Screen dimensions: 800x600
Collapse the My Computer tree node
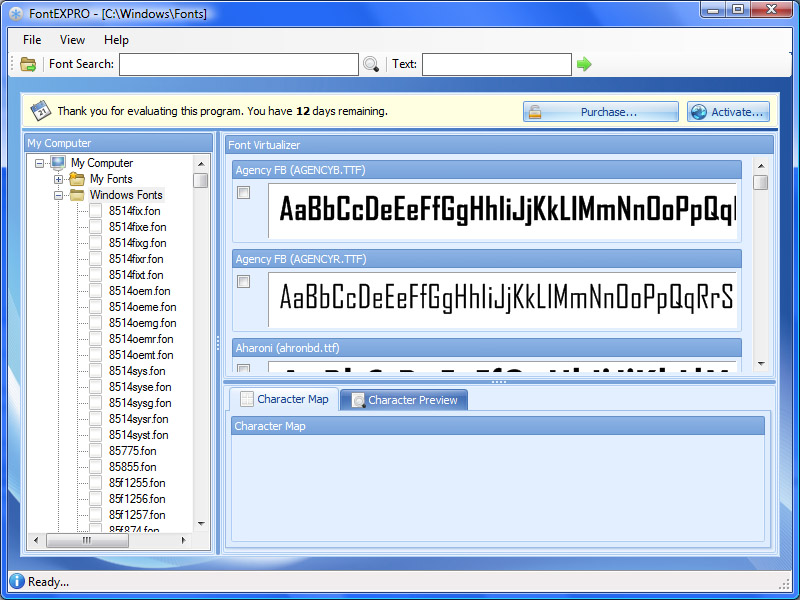[x=39, y=163]
